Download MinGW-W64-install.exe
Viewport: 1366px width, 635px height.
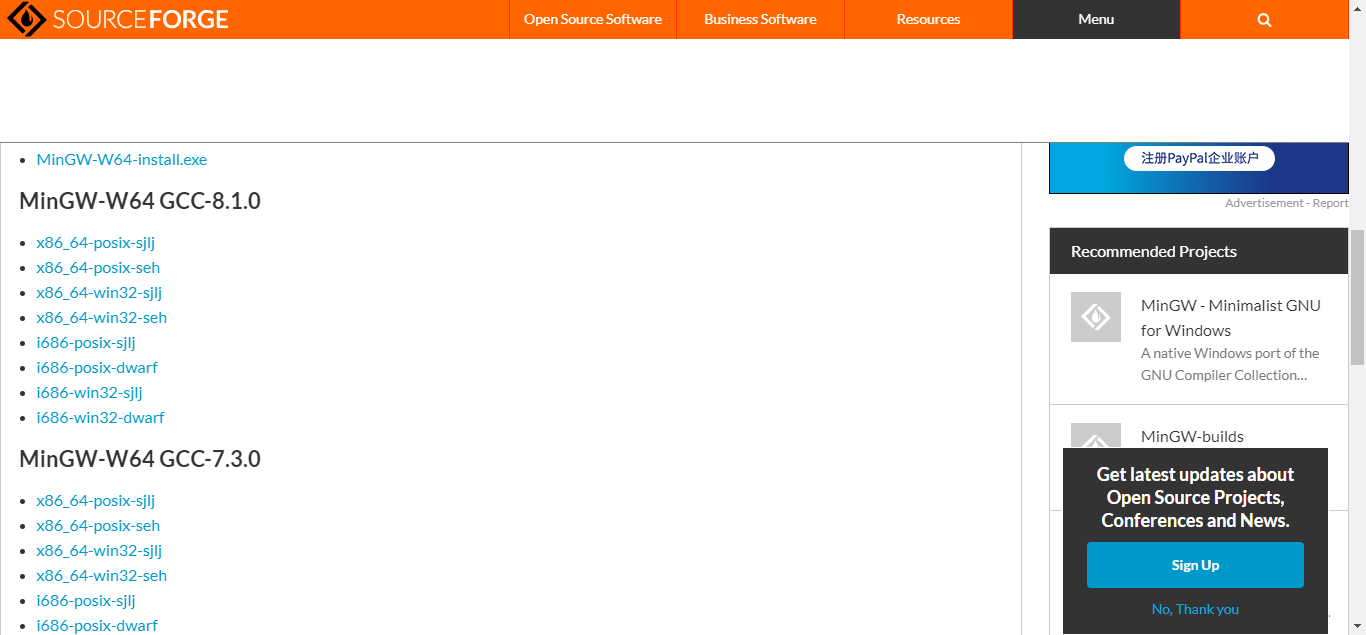point(122,159)
